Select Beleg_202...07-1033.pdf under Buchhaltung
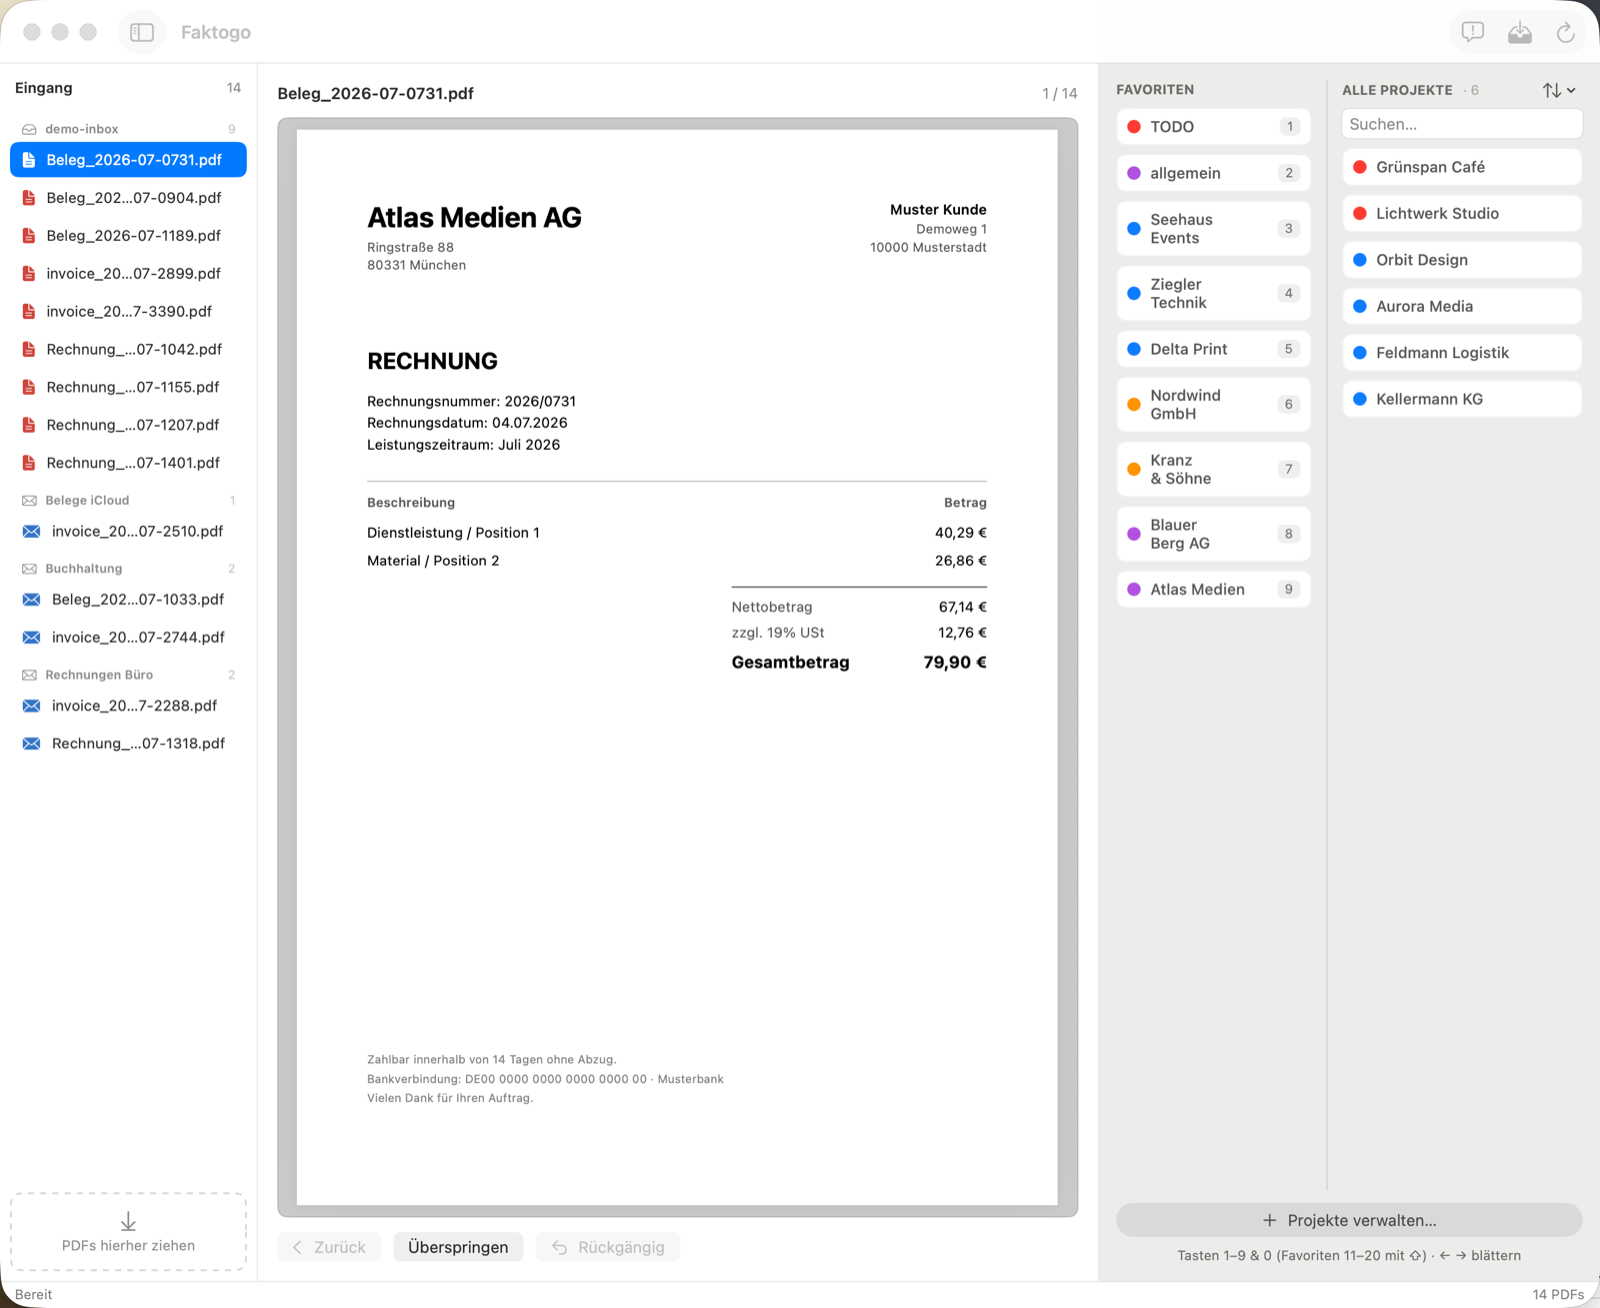 pos(128,599)
